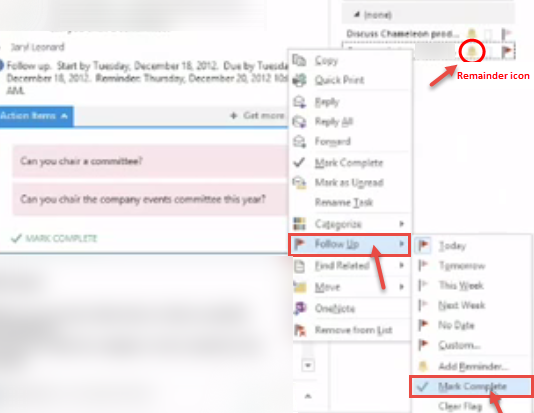Click the Remove from List flag icon

click(x=300, y=330)
